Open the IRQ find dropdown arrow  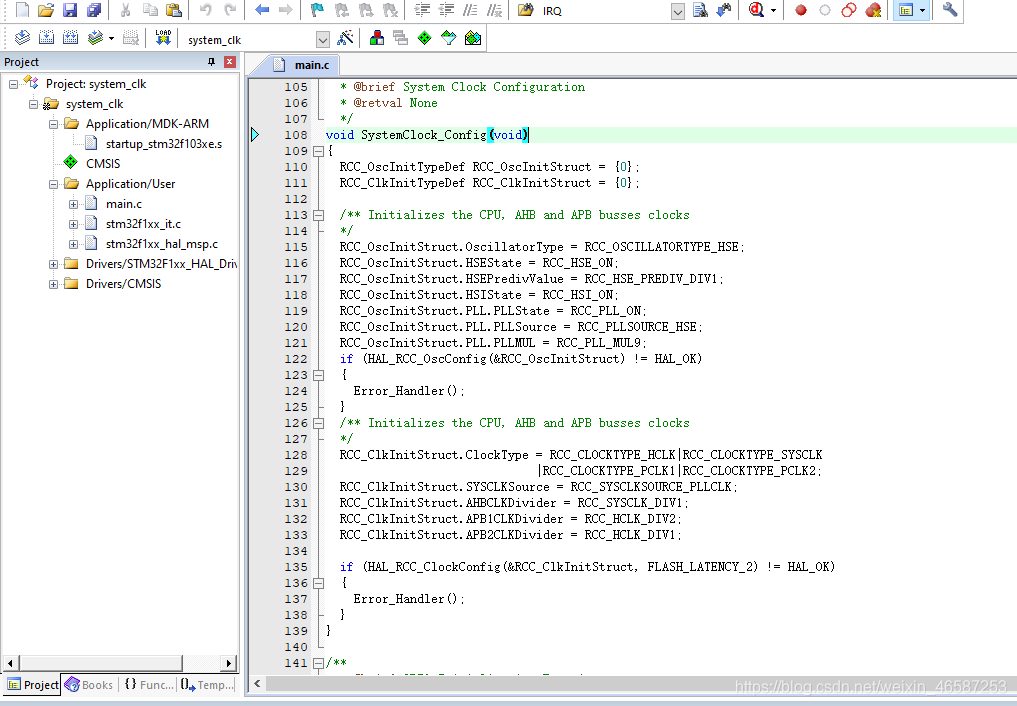point(678,11)
